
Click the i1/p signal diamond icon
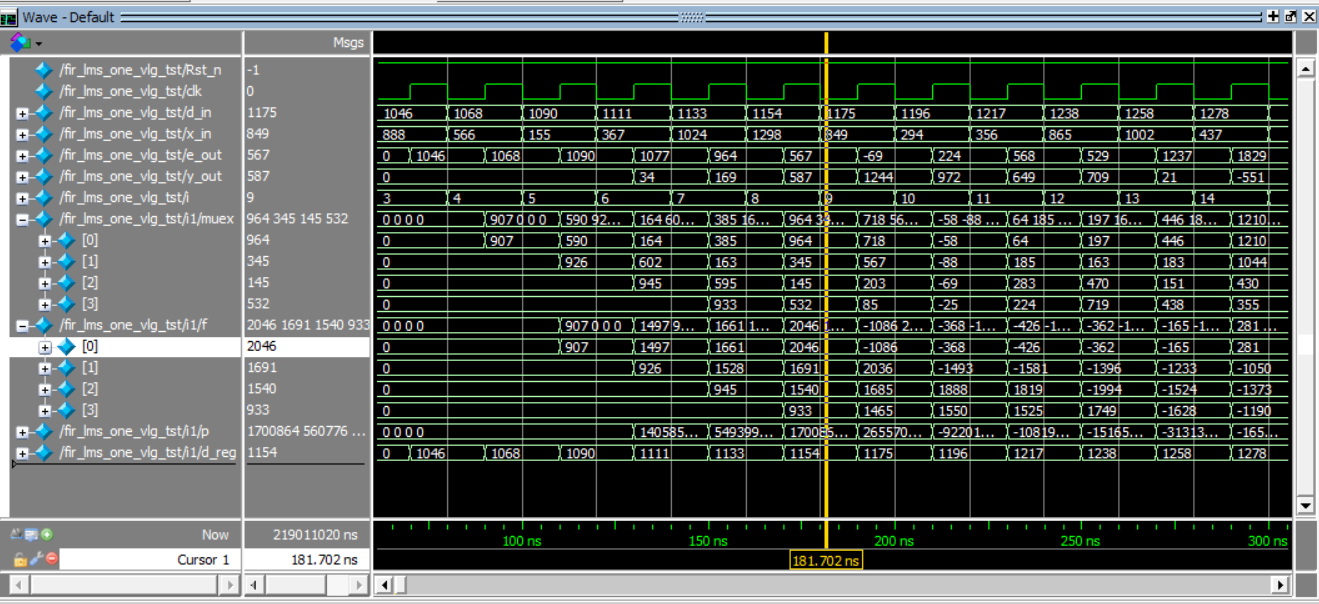[x=43, y=431]
